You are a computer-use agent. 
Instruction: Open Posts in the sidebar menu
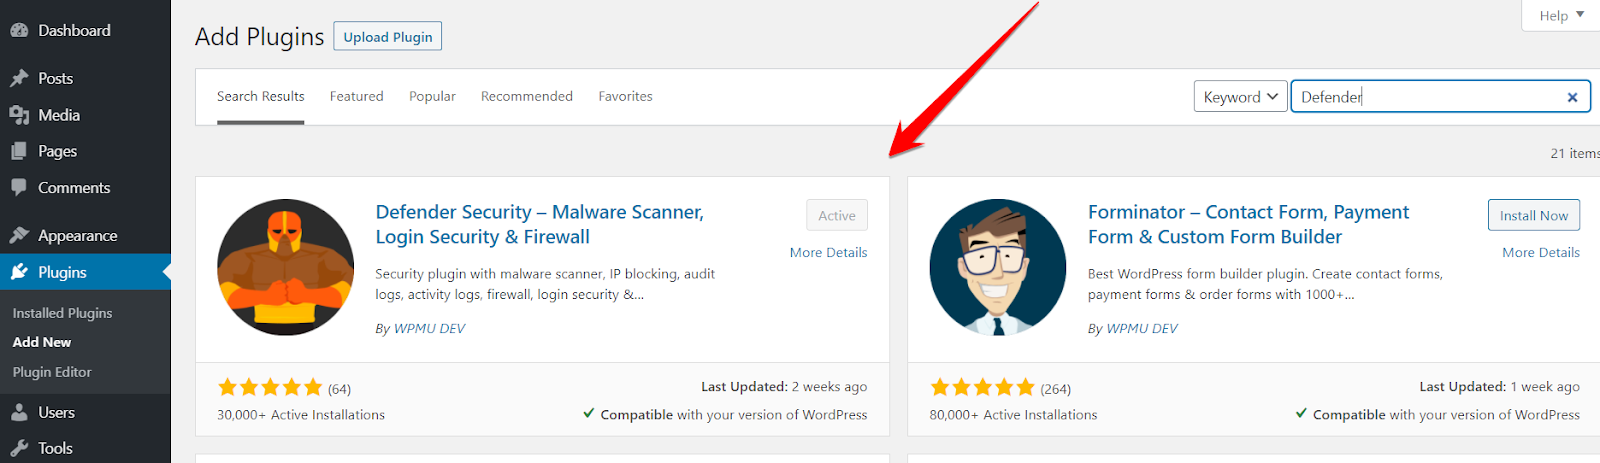coord(85,78)
